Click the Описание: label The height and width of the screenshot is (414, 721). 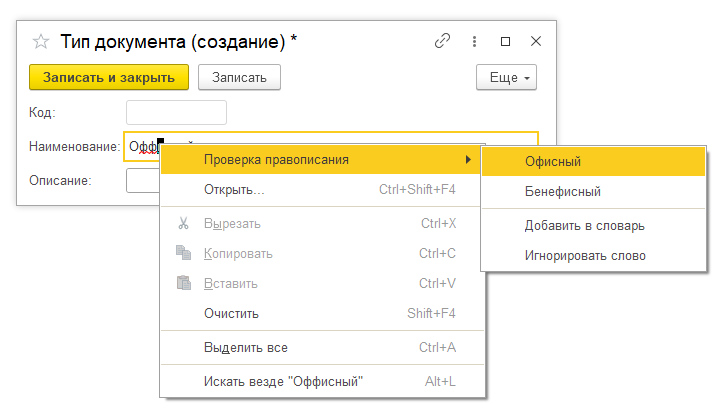click(x=60, y=181)
